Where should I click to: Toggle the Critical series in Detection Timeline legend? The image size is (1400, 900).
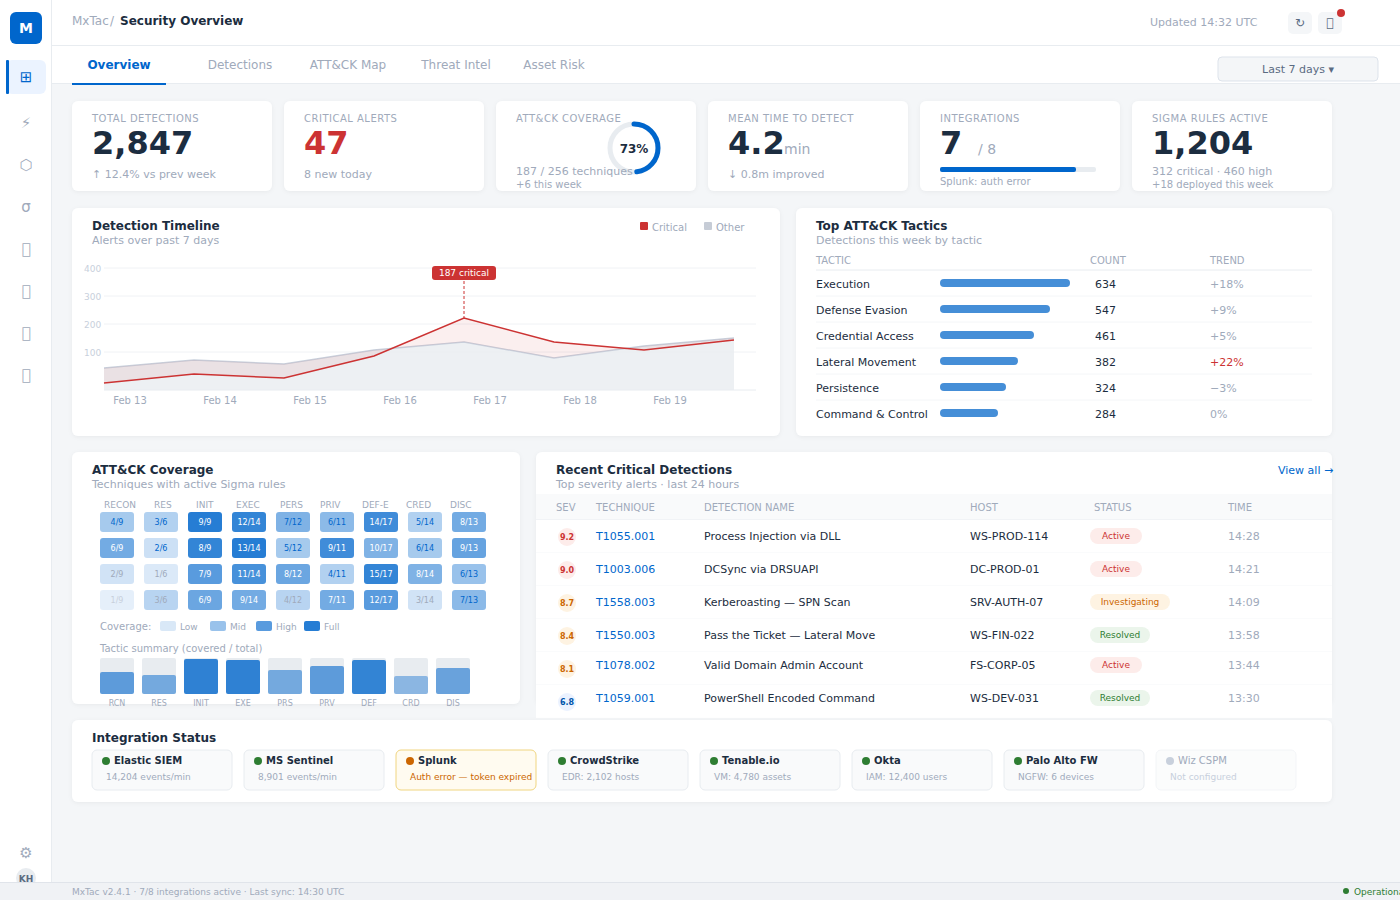(663, 226)
